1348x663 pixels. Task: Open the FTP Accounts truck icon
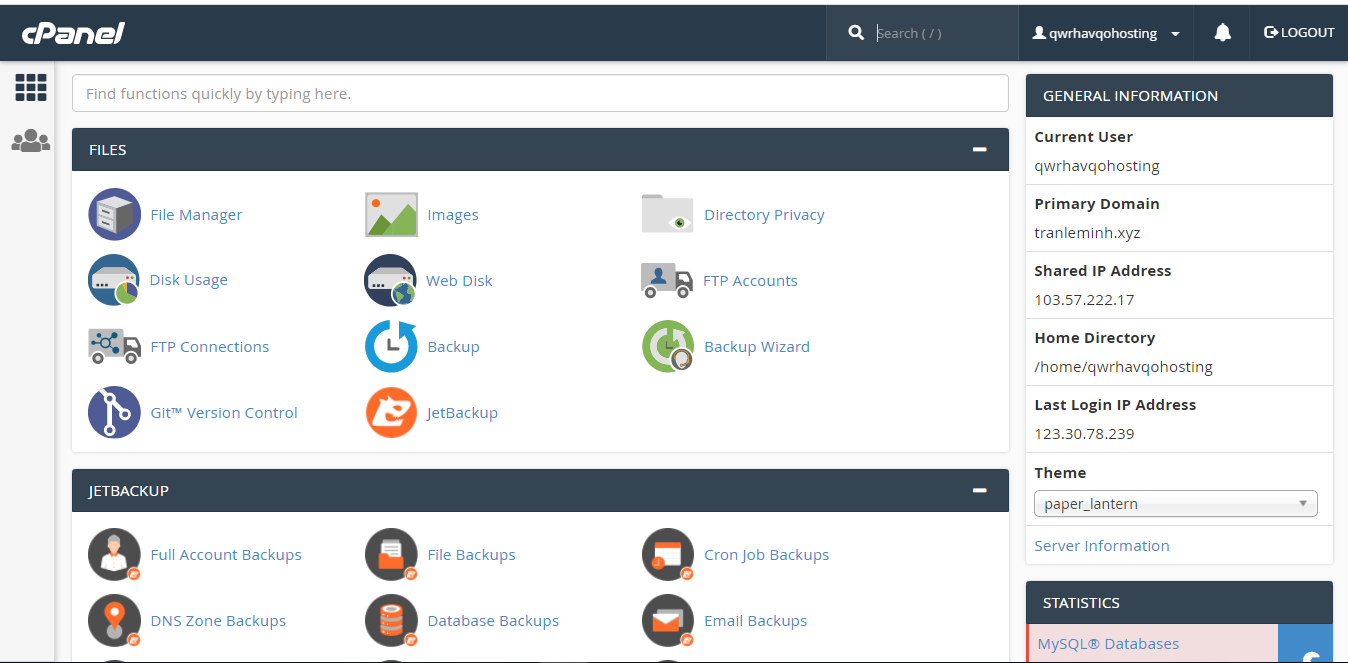(667, 280)
